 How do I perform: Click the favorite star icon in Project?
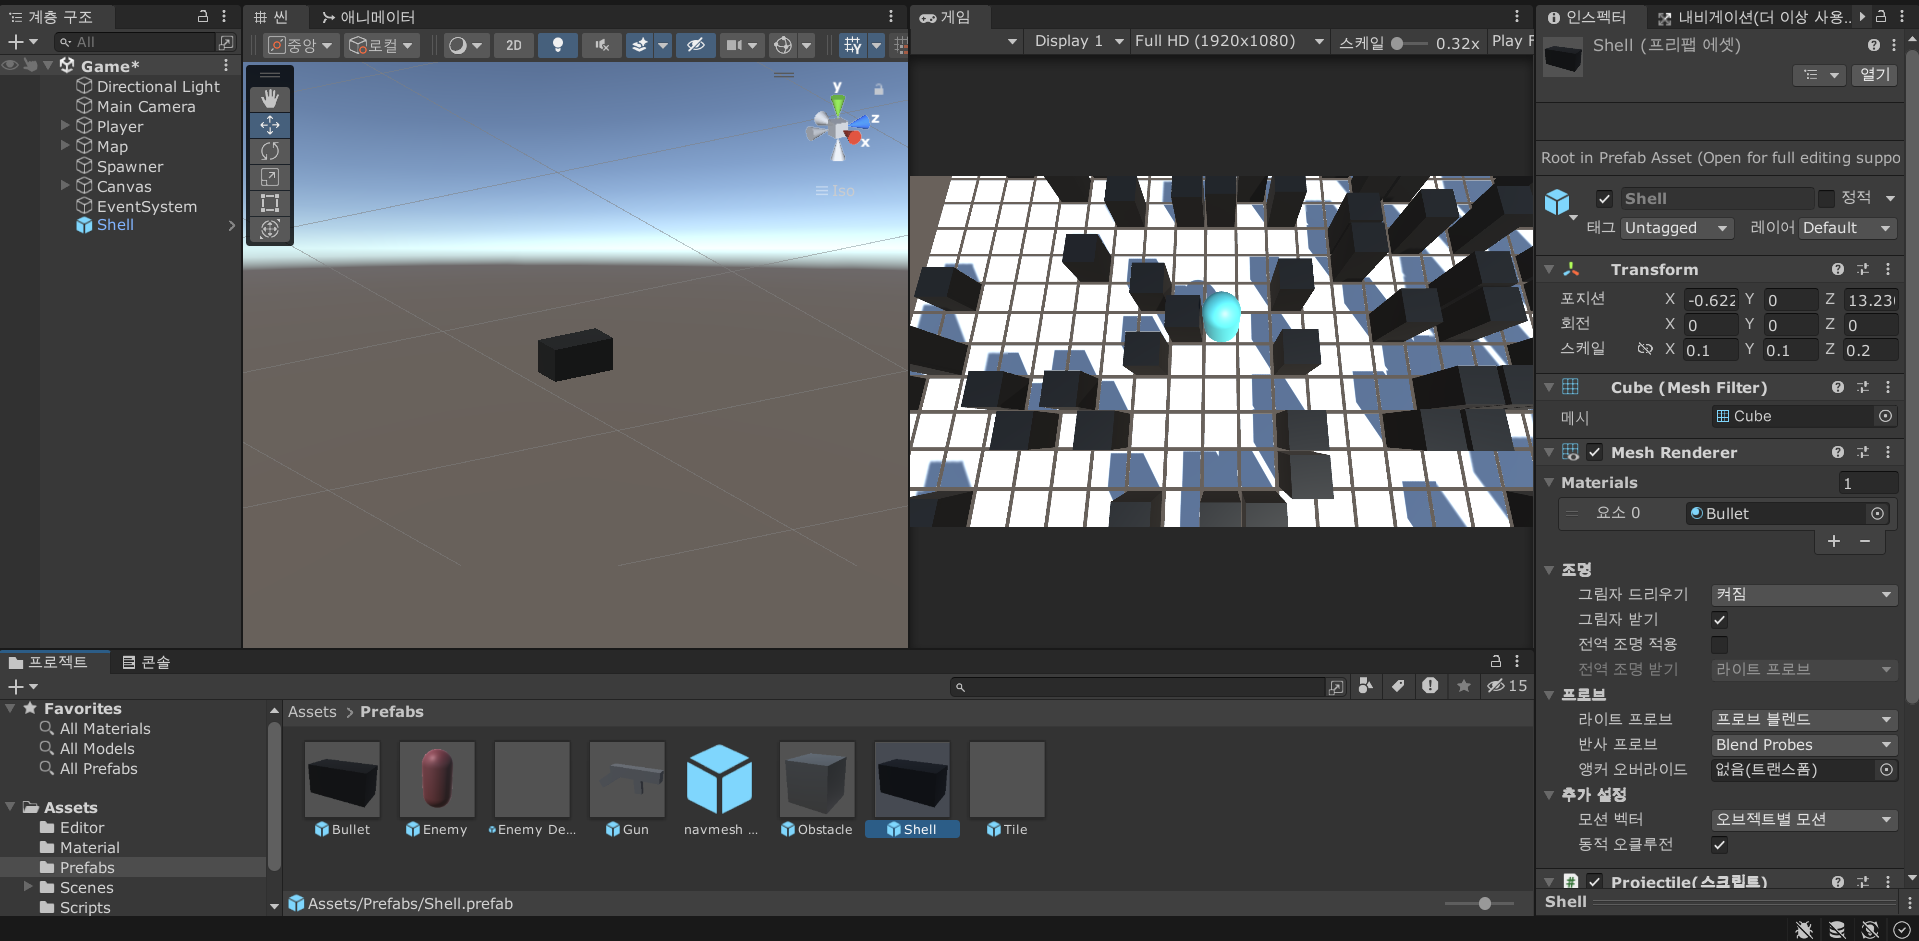tap(1464, 686)
